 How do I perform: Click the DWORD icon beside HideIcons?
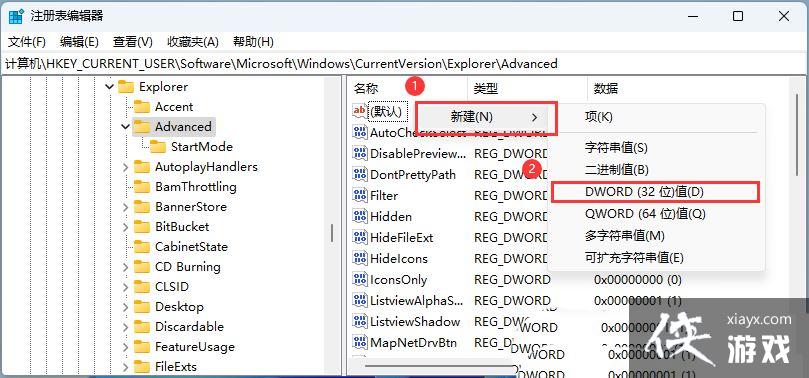tap(360, 258)
